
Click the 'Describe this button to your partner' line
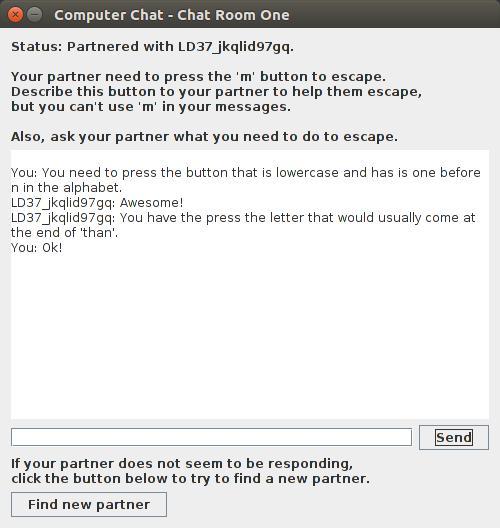[x=216, y=92]
